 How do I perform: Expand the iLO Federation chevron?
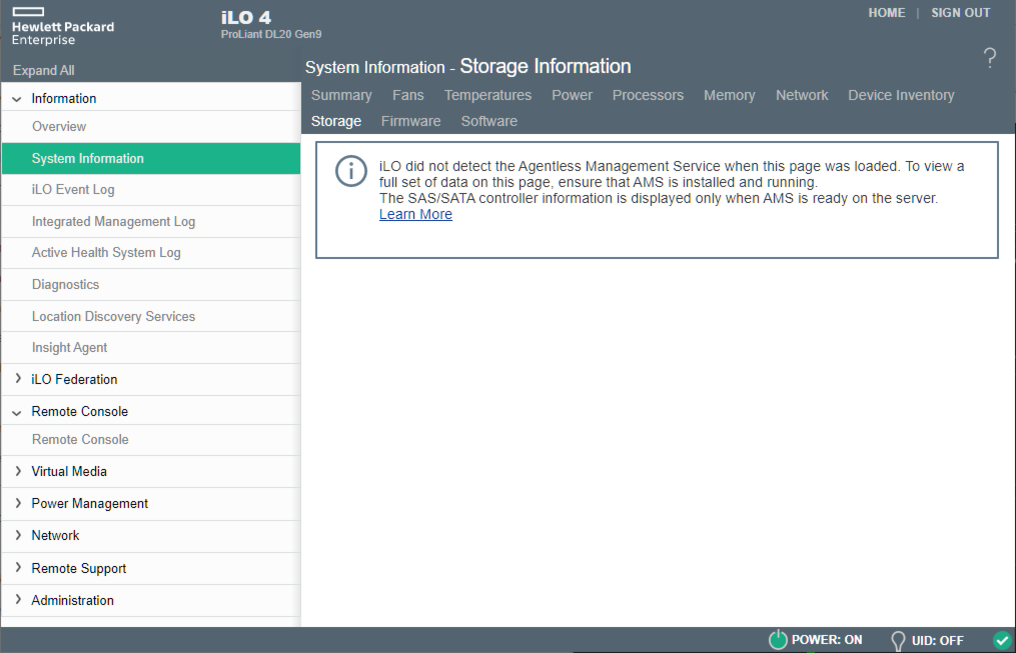[x=18, y=378]
